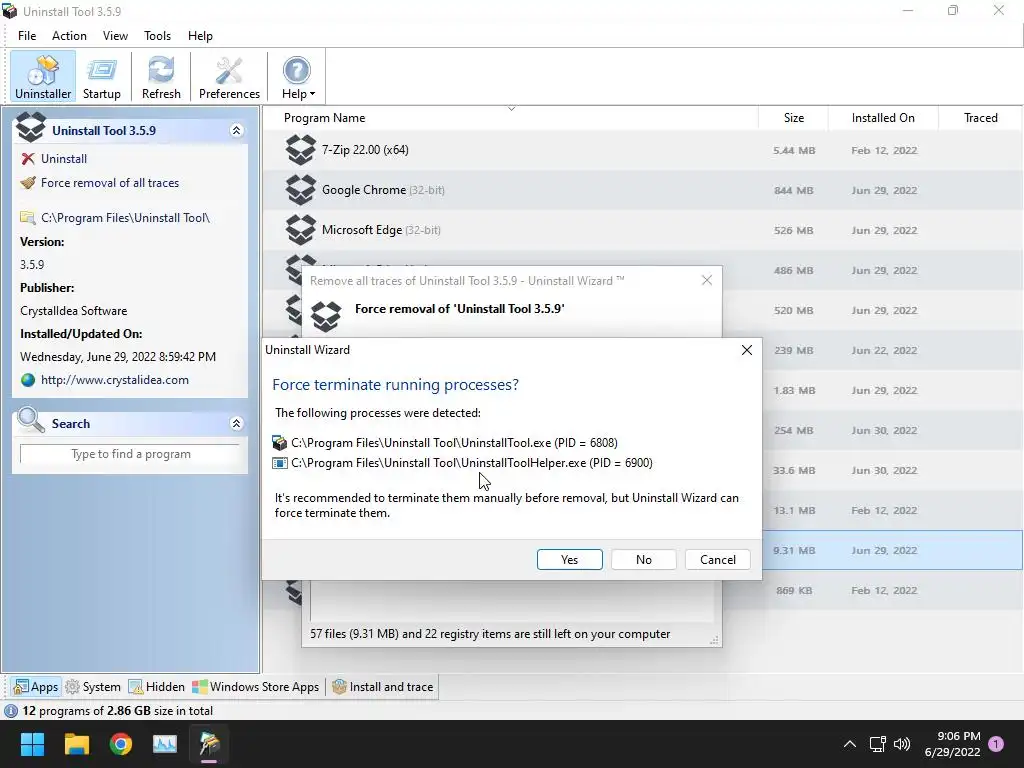
Task: Select the UninstallTool.exe process icon
Action: (280, 443)
